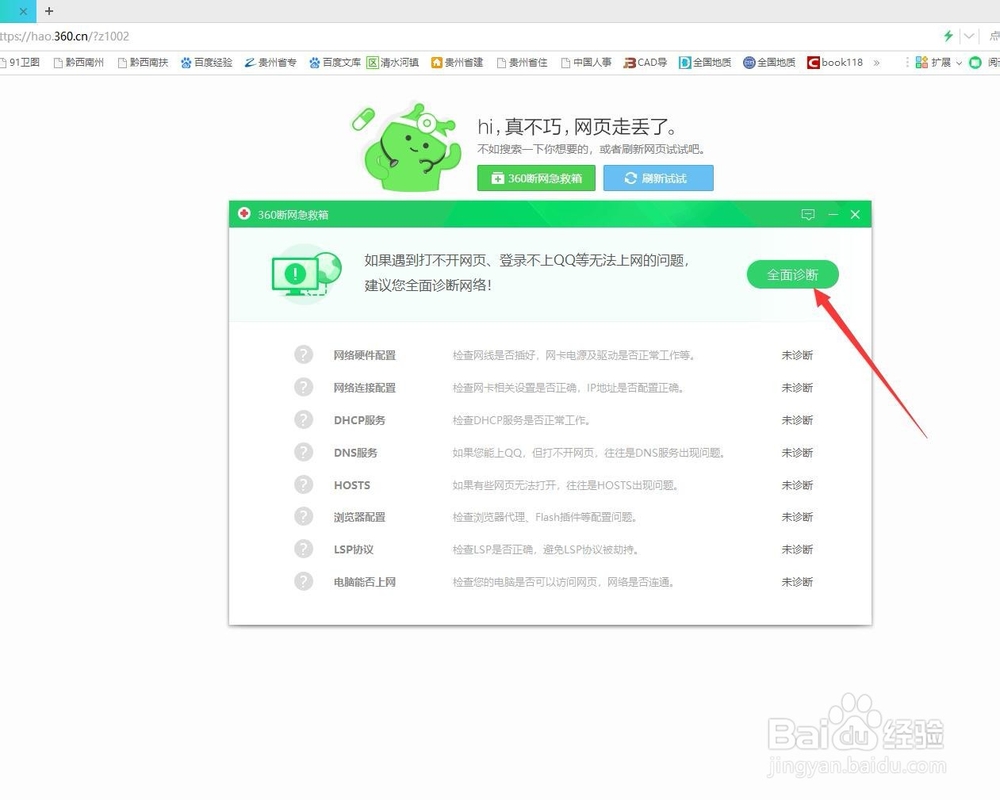Click the DNS服务 diagnostic status icon
The image size is (1000, 800).
point(303,452)
